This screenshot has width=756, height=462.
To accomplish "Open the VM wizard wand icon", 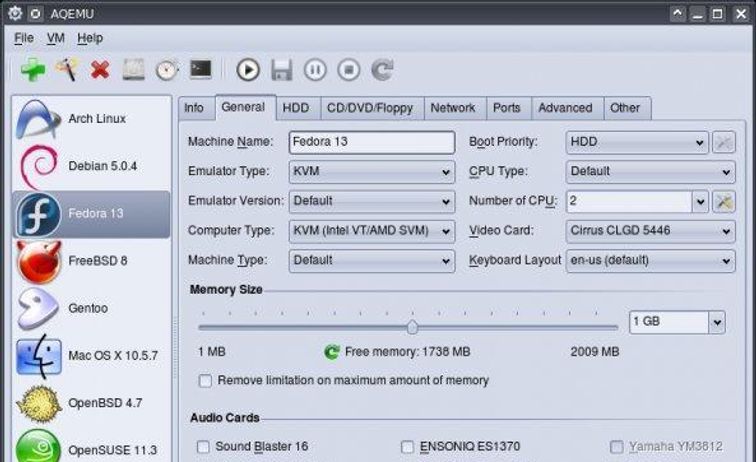I will (x=67, y=70).
